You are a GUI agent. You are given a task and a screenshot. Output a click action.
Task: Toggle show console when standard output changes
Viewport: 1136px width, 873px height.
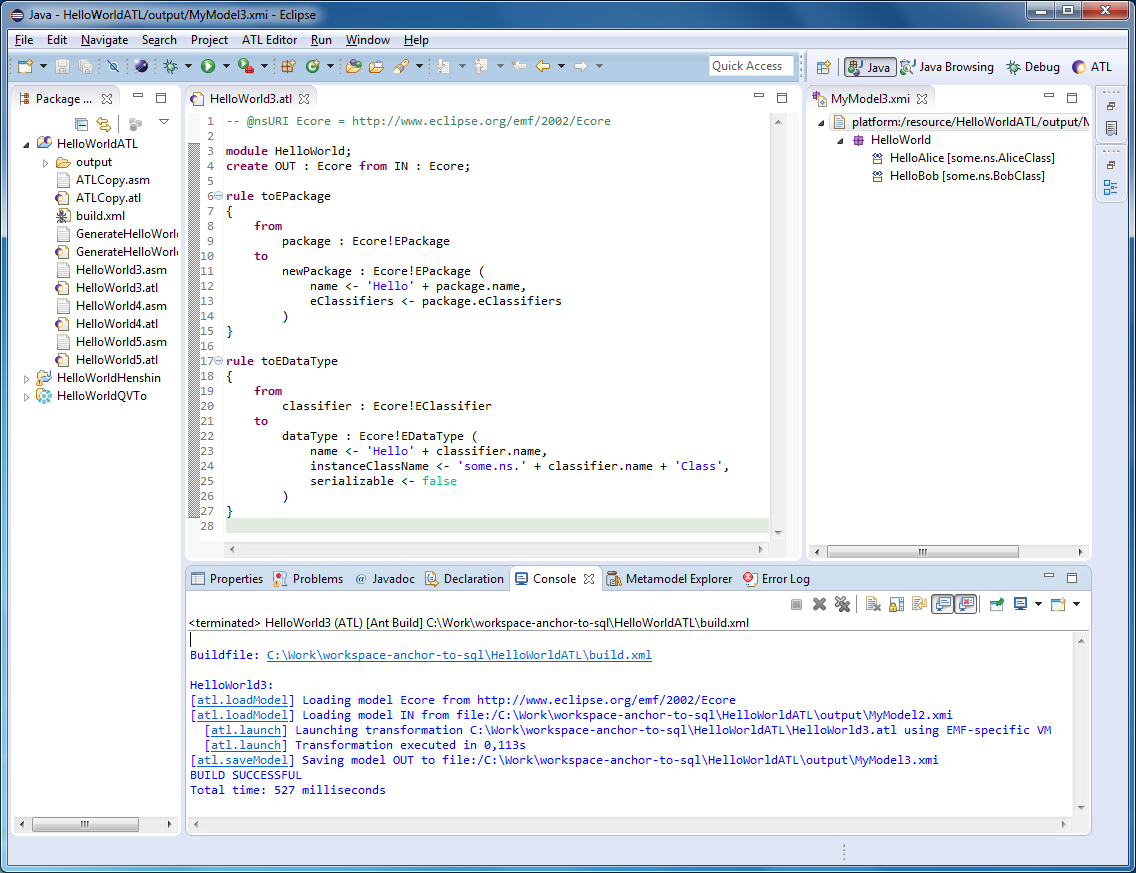(942, 604)
